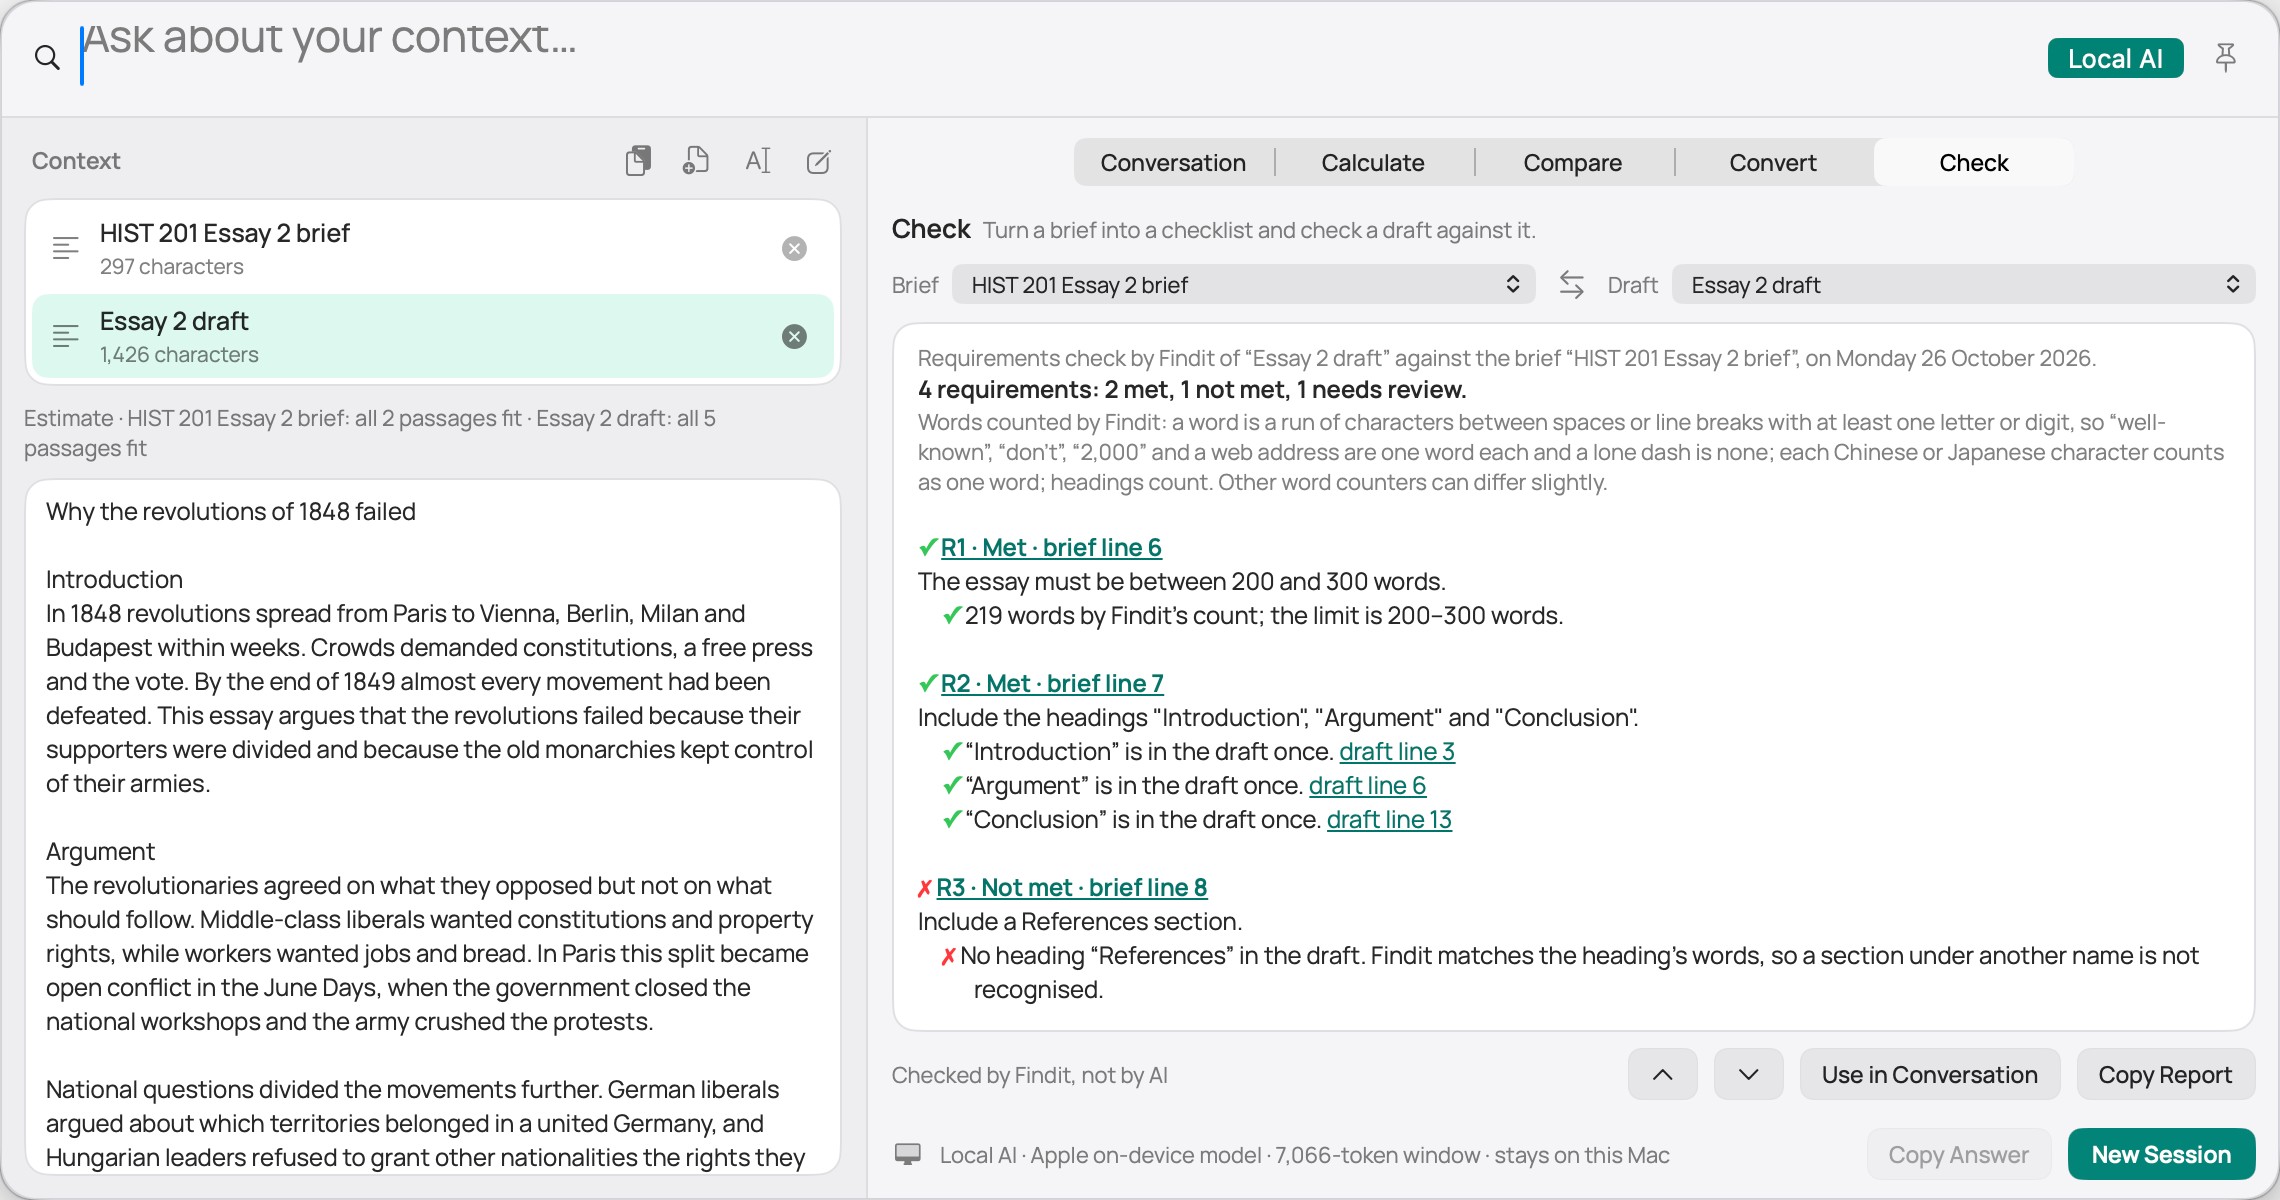
Task: Follow the draft line 6 link
Action: coord(1367,785)
